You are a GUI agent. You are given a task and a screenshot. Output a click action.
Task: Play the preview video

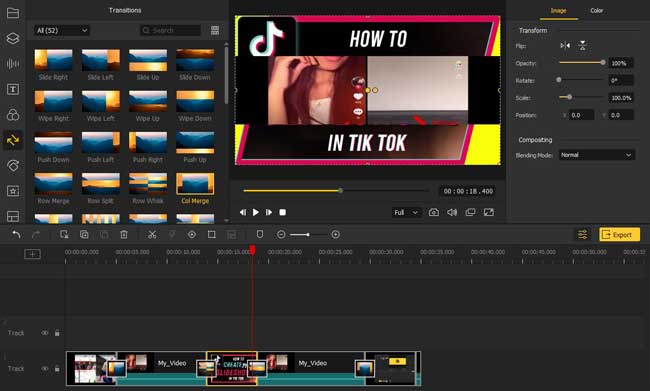click(256, 212)
